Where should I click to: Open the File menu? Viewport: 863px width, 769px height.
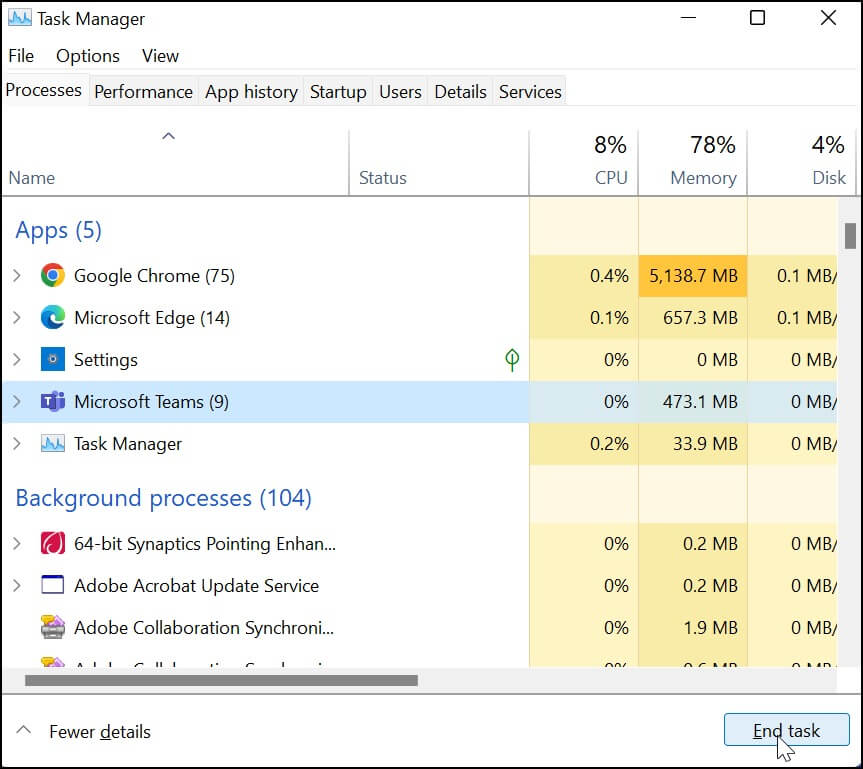[x=21, y=56]
